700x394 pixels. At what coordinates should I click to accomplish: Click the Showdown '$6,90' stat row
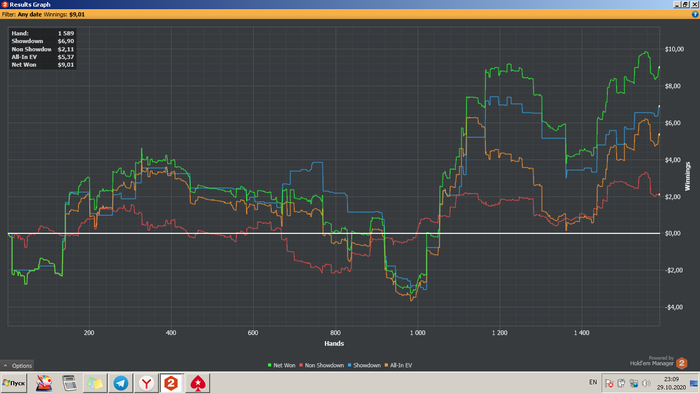pyautogui.click(x=43, y=41)
